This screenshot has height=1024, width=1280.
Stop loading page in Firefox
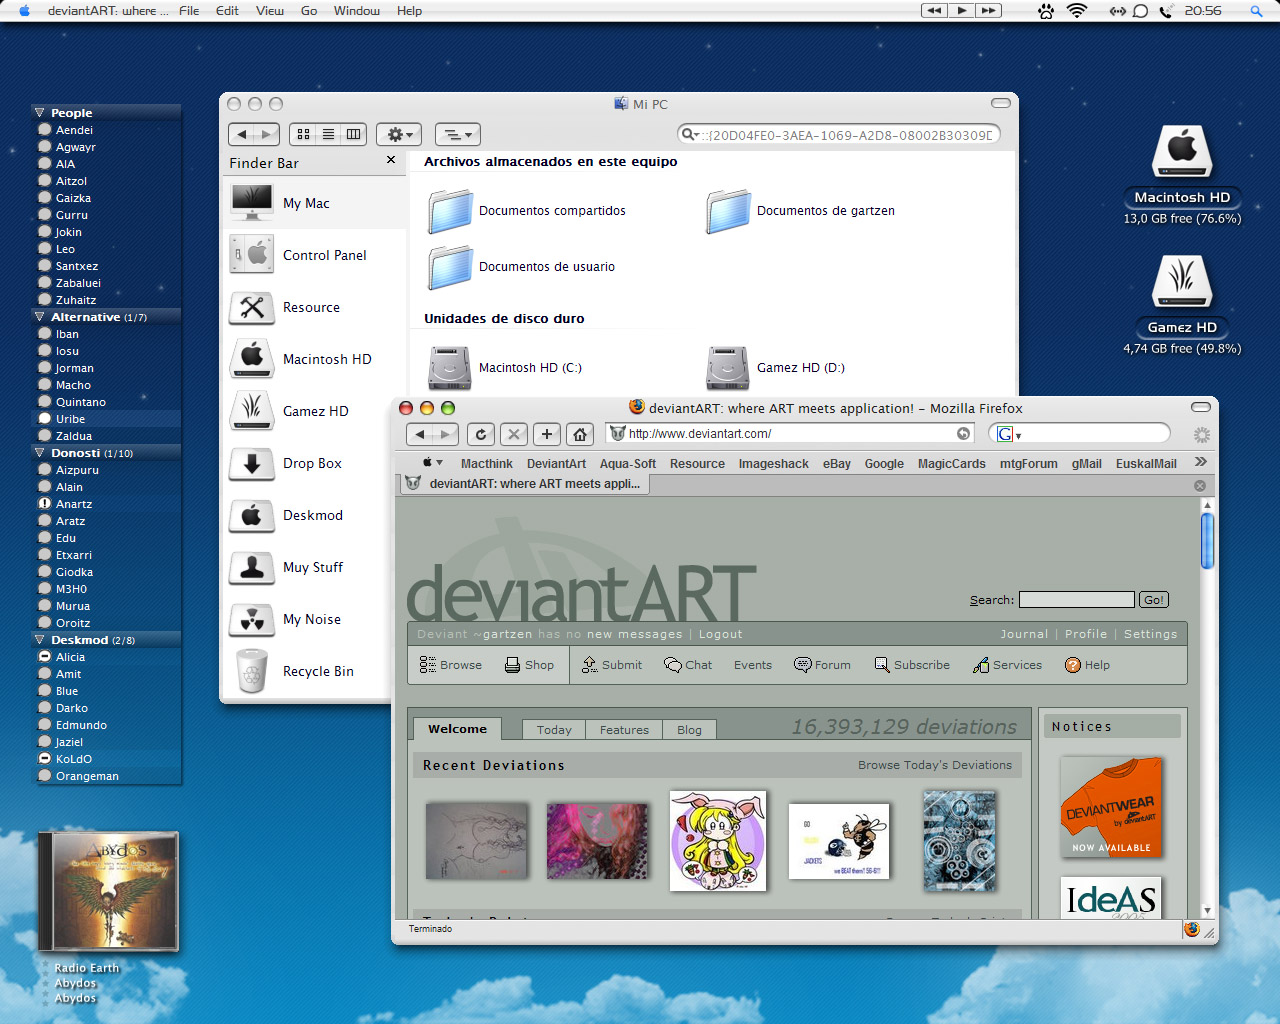click(514, 434)
